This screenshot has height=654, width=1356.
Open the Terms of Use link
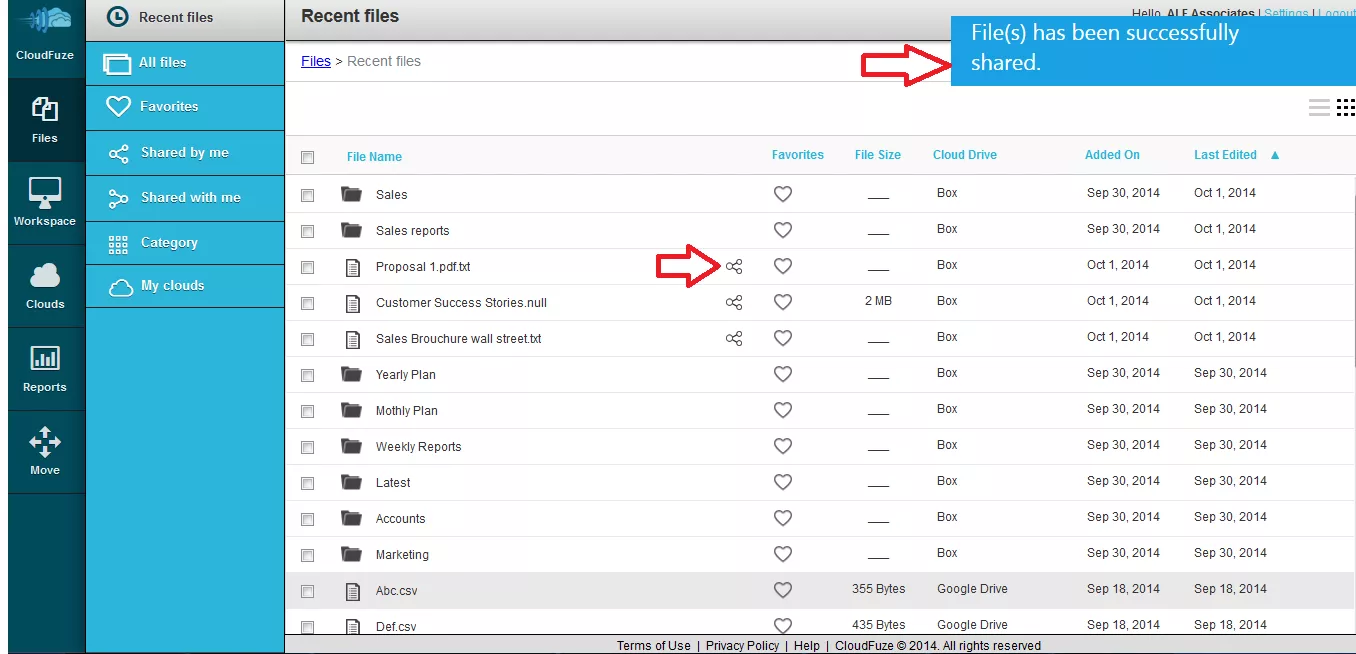pyautogui.click(x=653, y=645)
